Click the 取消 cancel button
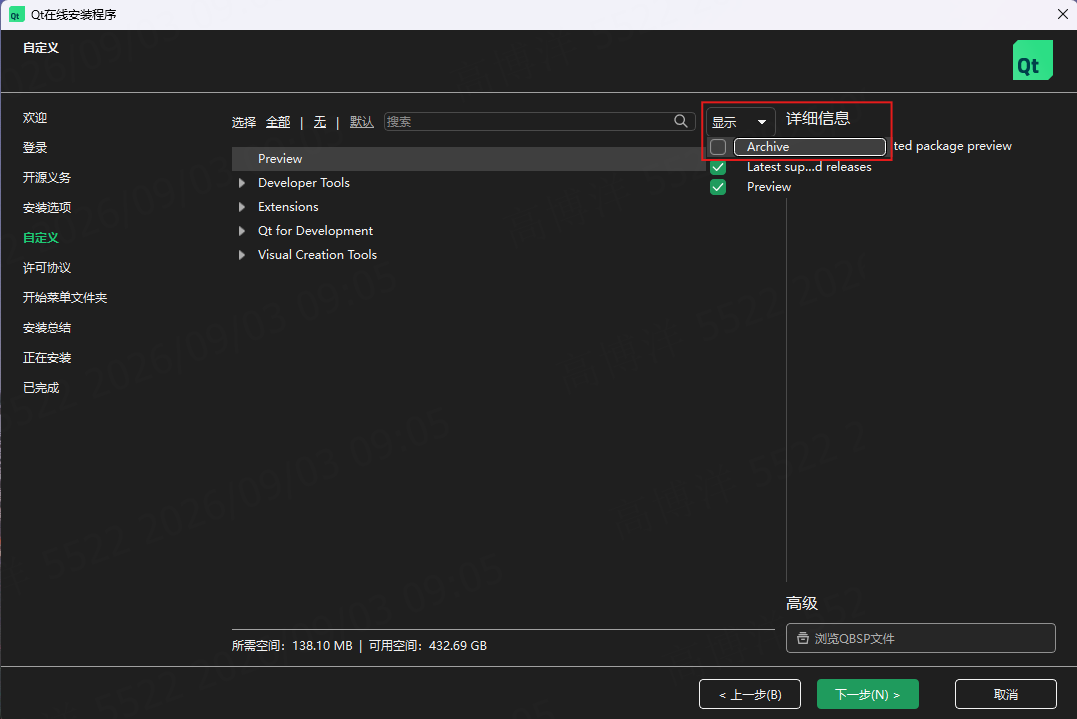1077x719 pixels. (1006, 694)
